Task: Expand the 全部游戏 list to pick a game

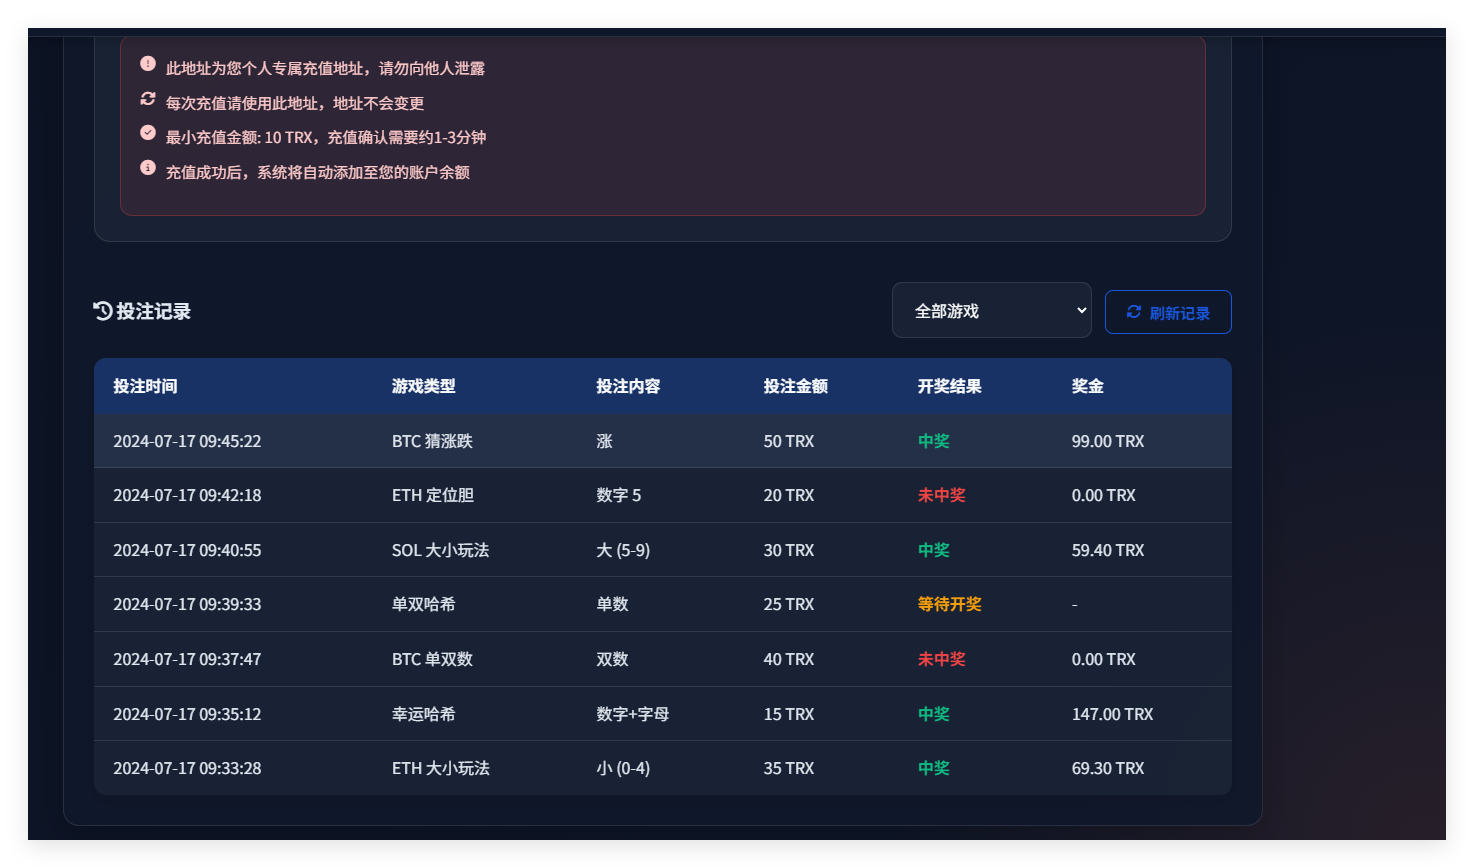Action: click(991, 310)
